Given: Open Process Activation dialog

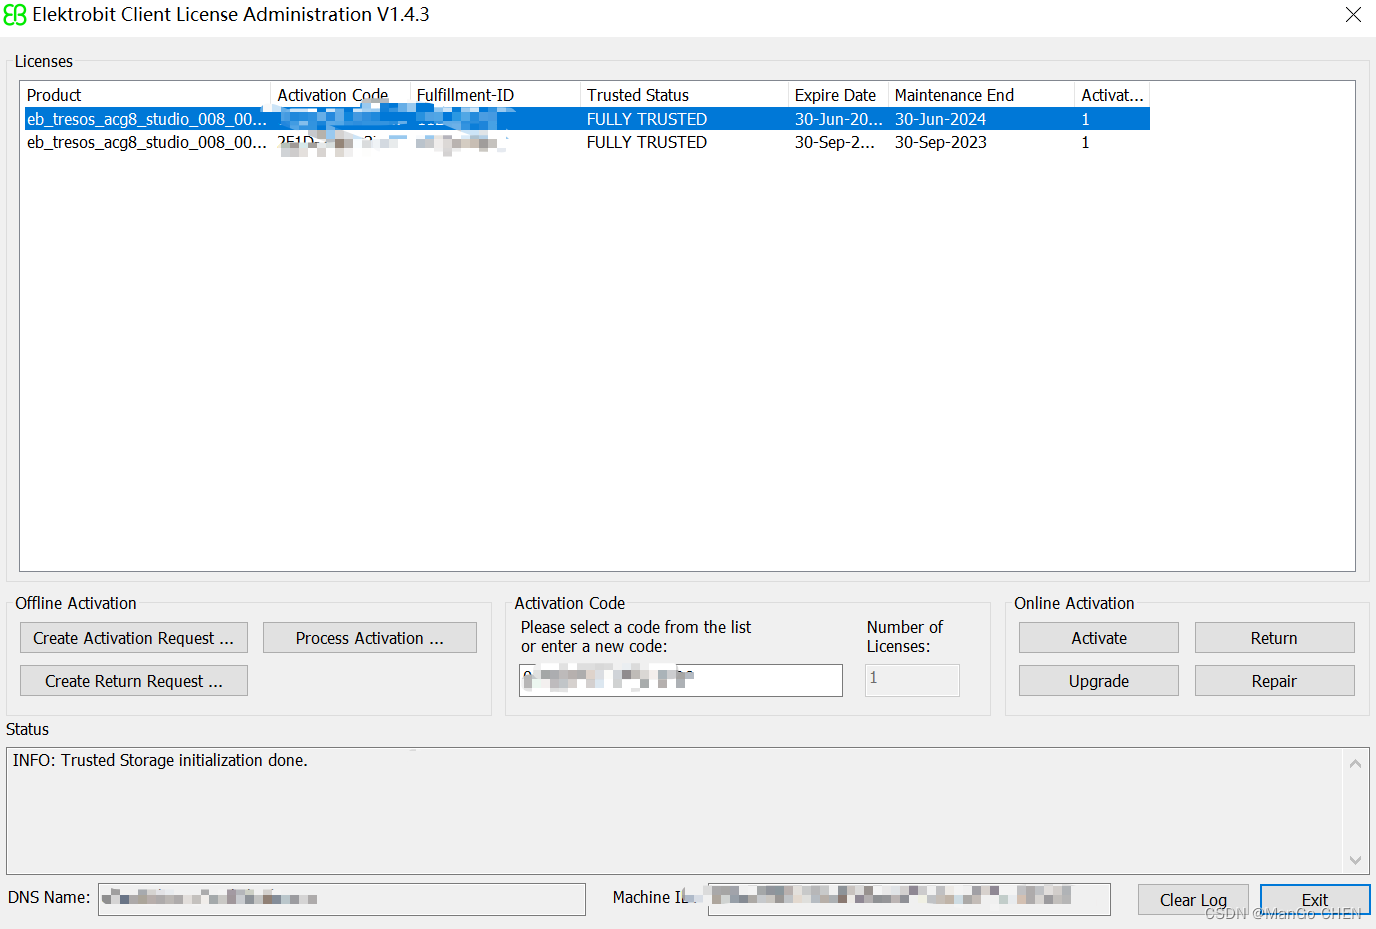Looking at the screenshot, I should [370, 638].
